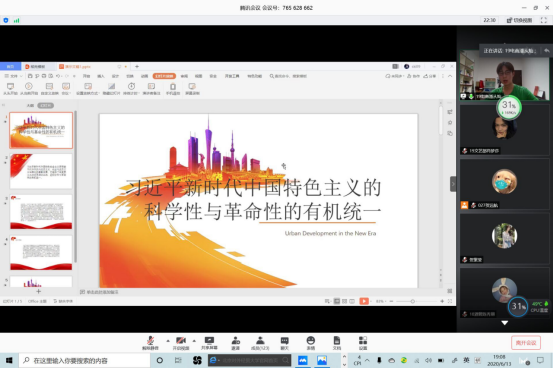Select the speaking participant's video thumbnail
The height and width of the screenshot is (369, 553).
point(504,75)
